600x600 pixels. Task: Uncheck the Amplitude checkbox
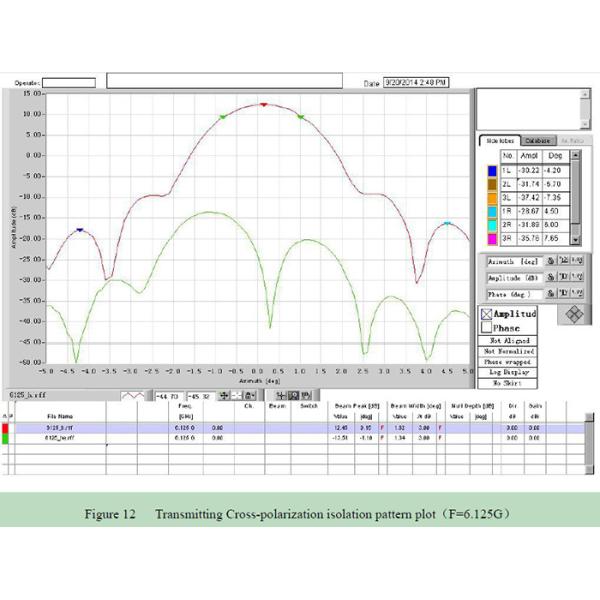[x=487, y=313]
